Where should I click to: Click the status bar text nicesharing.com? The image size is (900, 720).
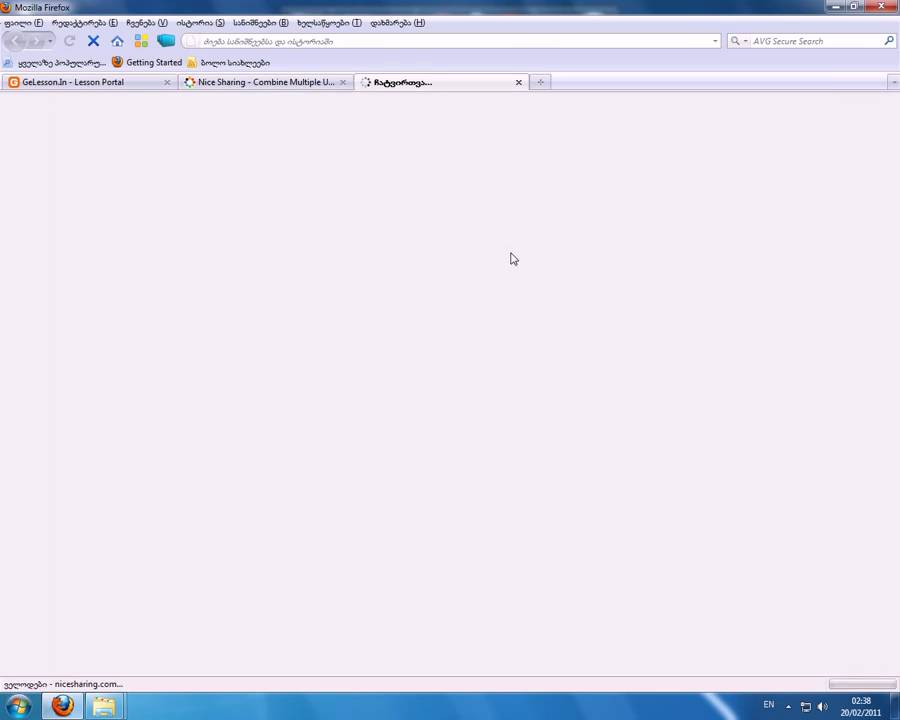point(63,684)
